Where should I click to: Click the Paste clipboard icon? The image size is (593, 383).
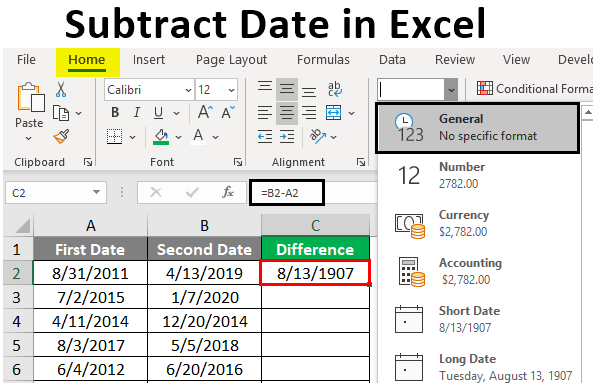pos(31,97)
